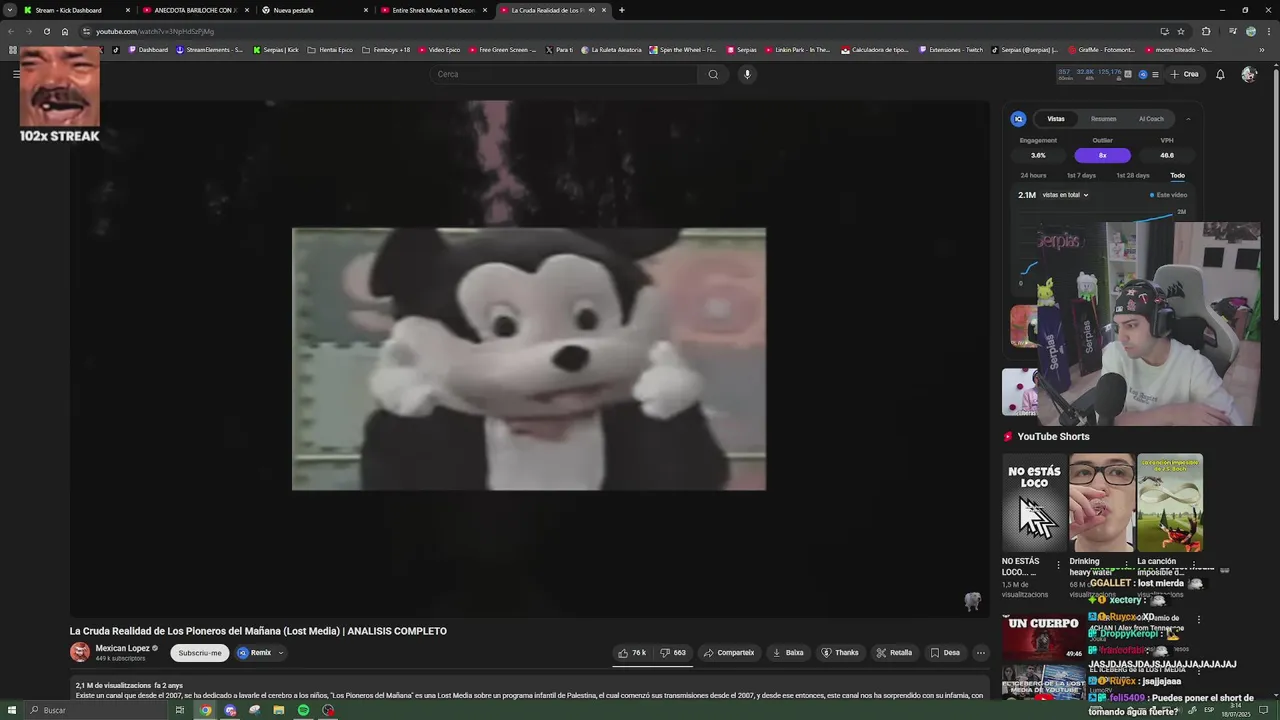Open the Linkin Park bookmark
Image resolution: width=1280 pixels, height=720 pixels.
tap(798, 50)
